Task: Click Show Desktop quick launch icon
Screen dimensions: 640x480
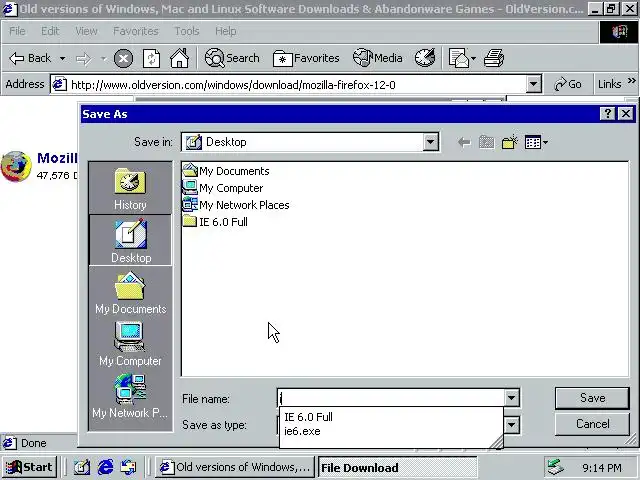Action: click(x=82, y=467)
